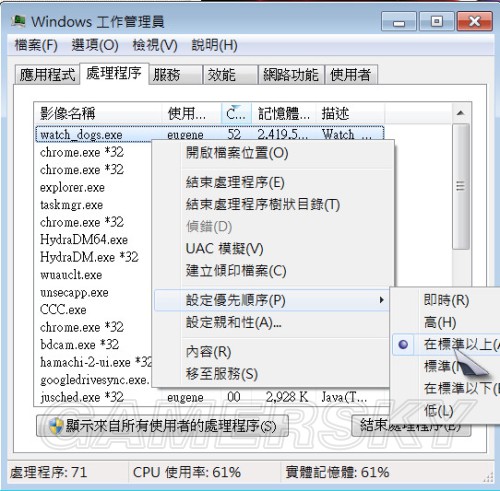
Task: Select the explorer.exe process
Action: click(x=72, y=187)
